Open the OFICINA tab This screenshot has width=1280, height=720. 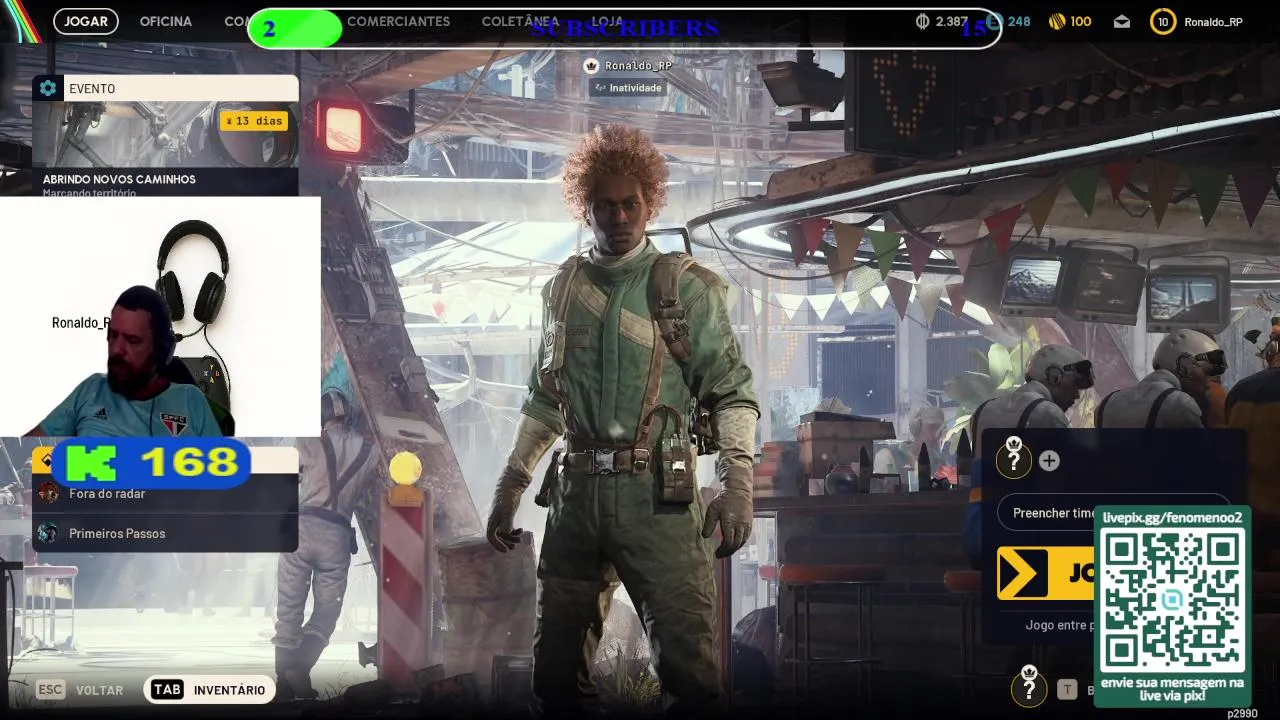(x=166, y=21)
